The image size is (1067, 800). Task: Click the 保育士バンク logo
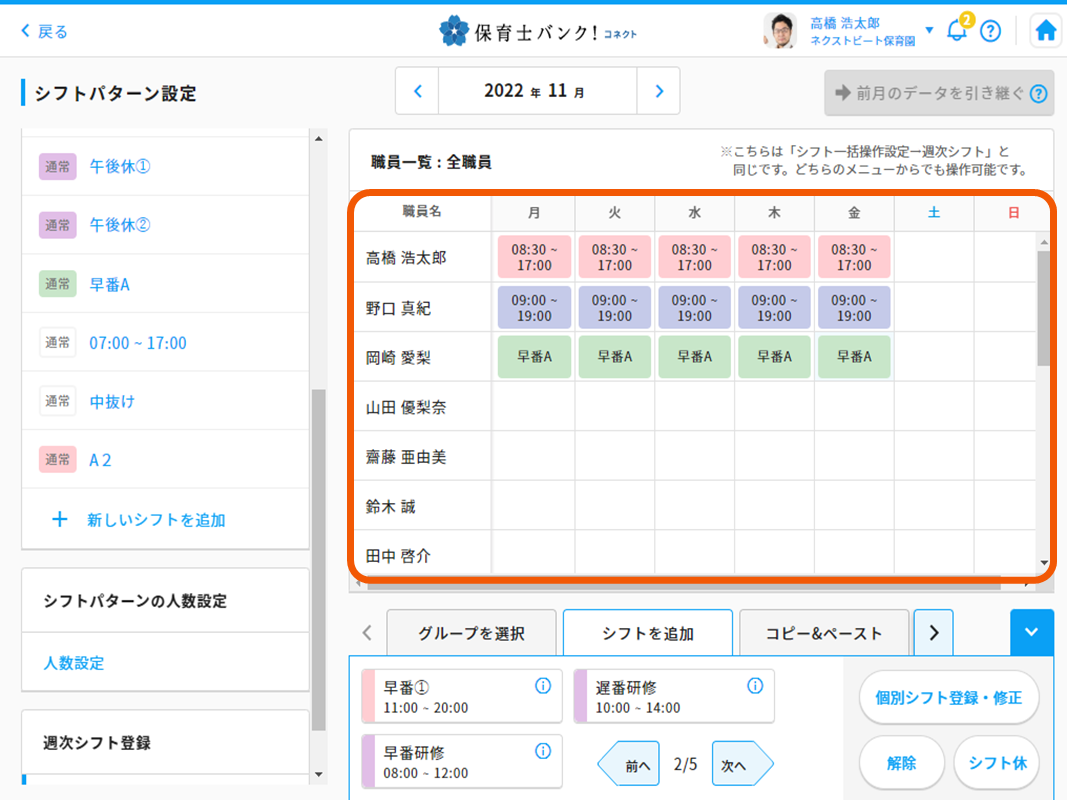(x=537, y=31)
